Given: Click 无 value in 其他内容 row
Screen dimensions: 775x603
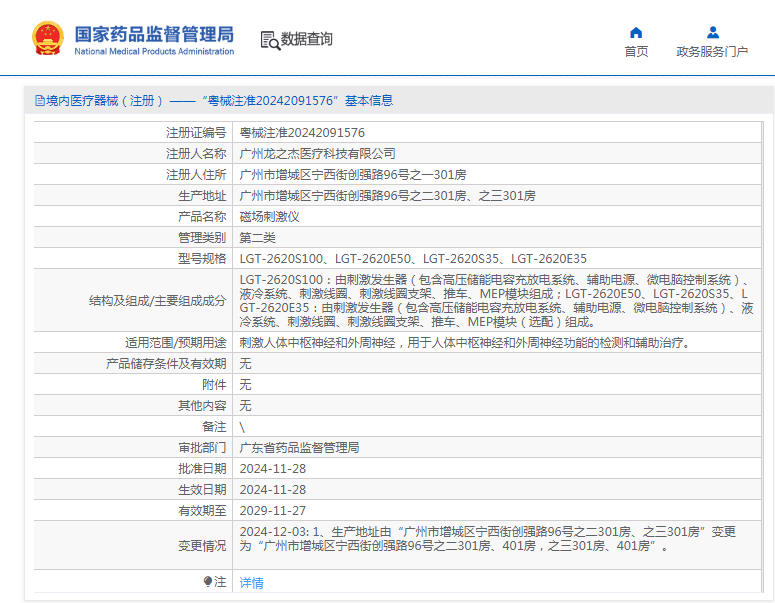Looking at the screenshot, I should 245,406.
